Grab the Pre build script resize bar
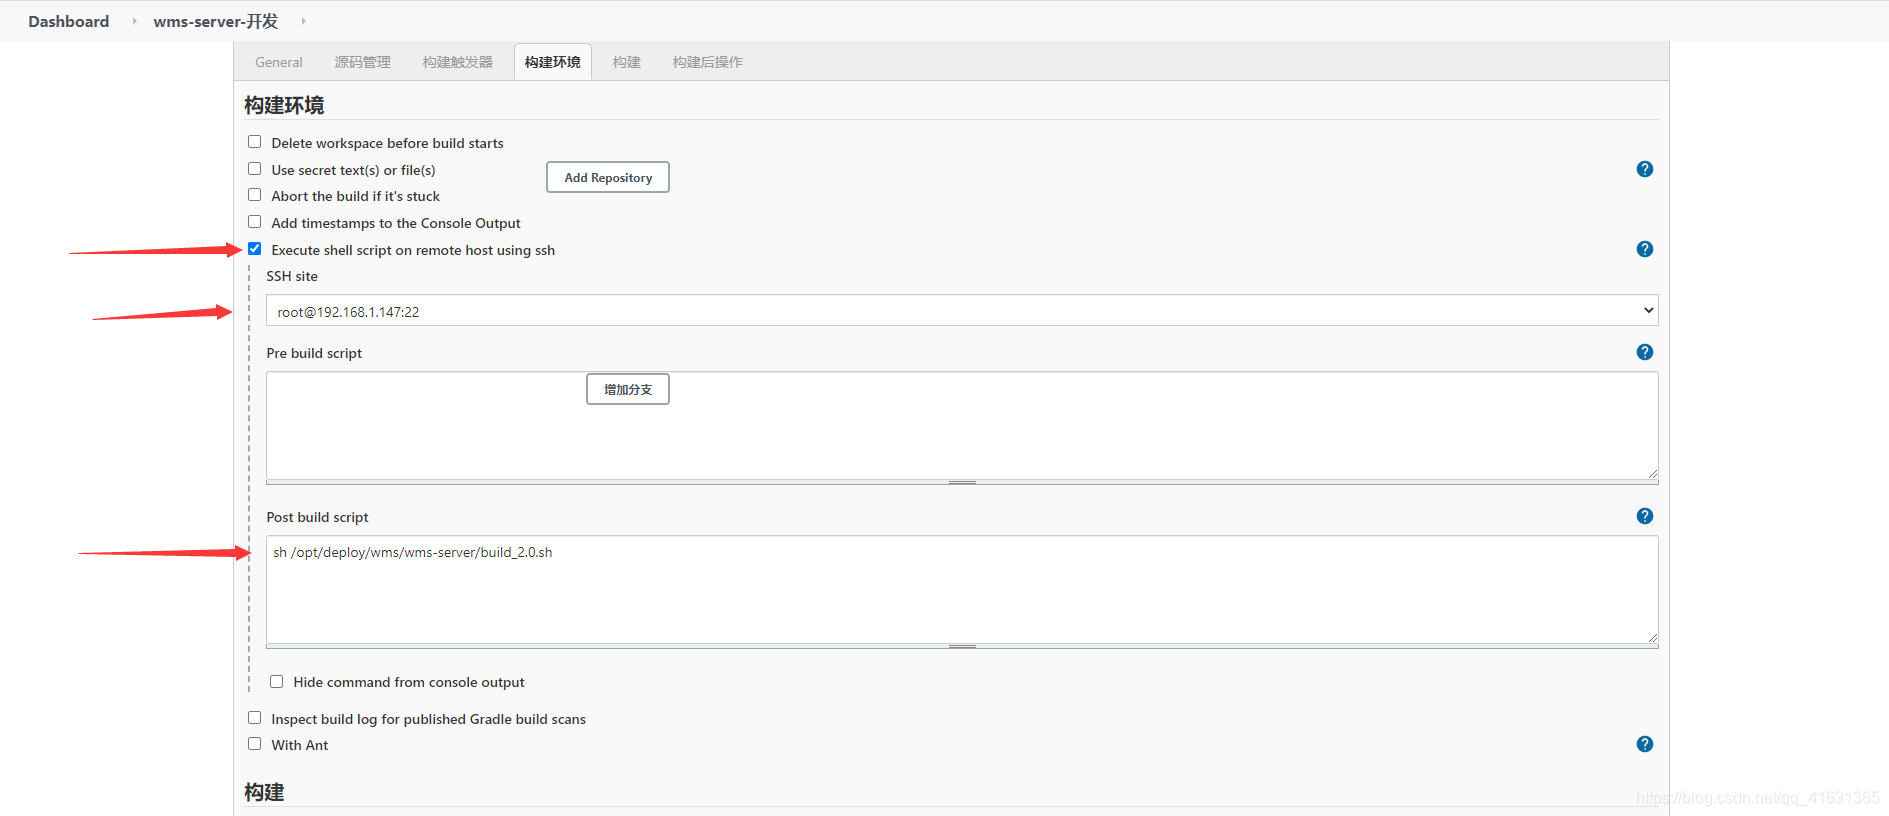Viewport: 1889px width, 816px height. coord(962,482)
